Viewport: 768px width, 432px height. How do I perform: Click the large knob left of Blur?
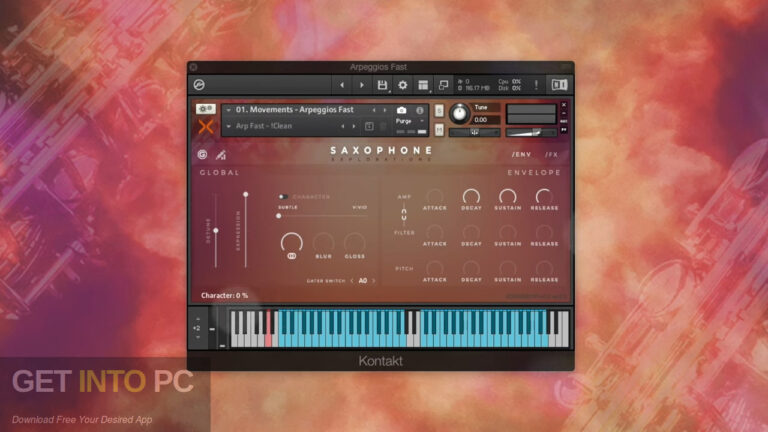pyautogui.click(x=291, y=242)
